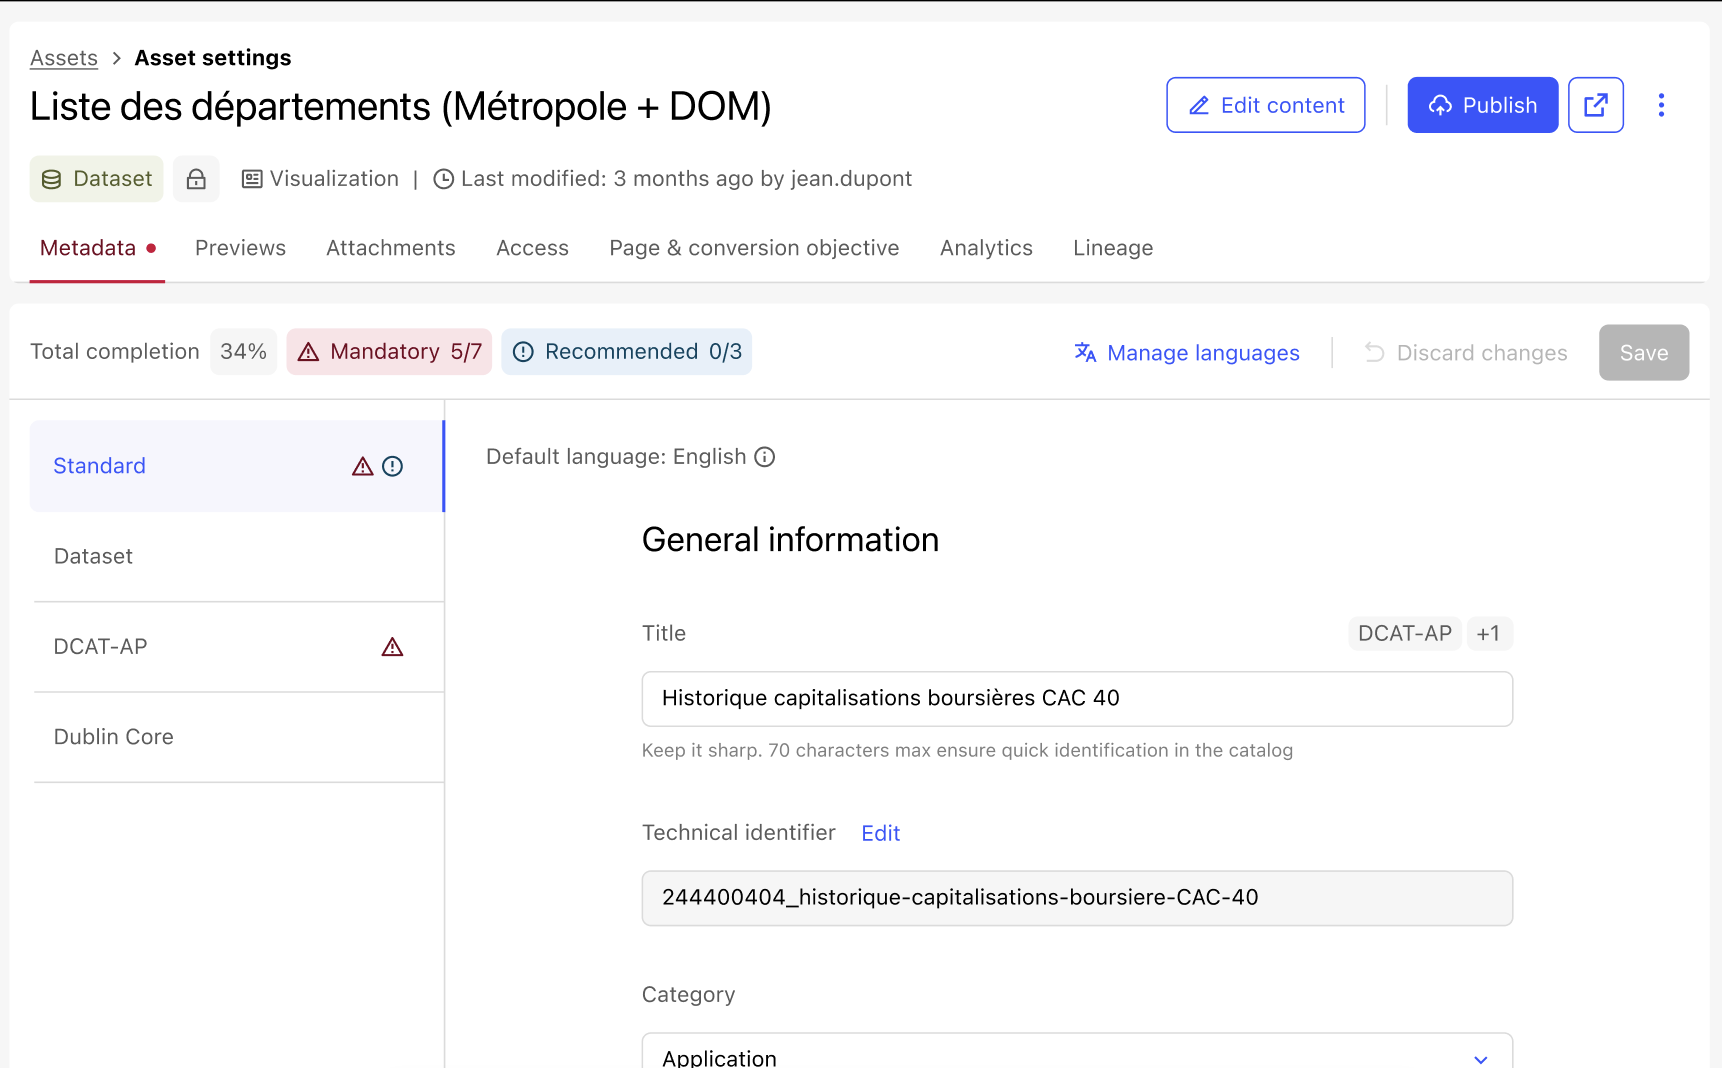Viewport: 1722px width, 1068px height.
Task: Switch to the Metadata tab
Action: 97,248
